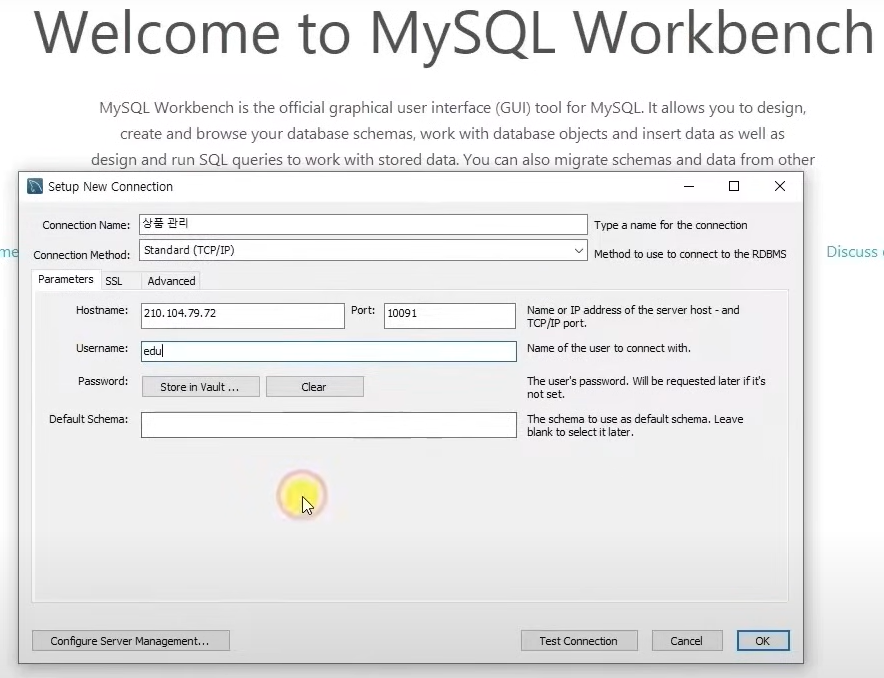Click the Password label
Screen dimensions: 884x678
(103, 381)
